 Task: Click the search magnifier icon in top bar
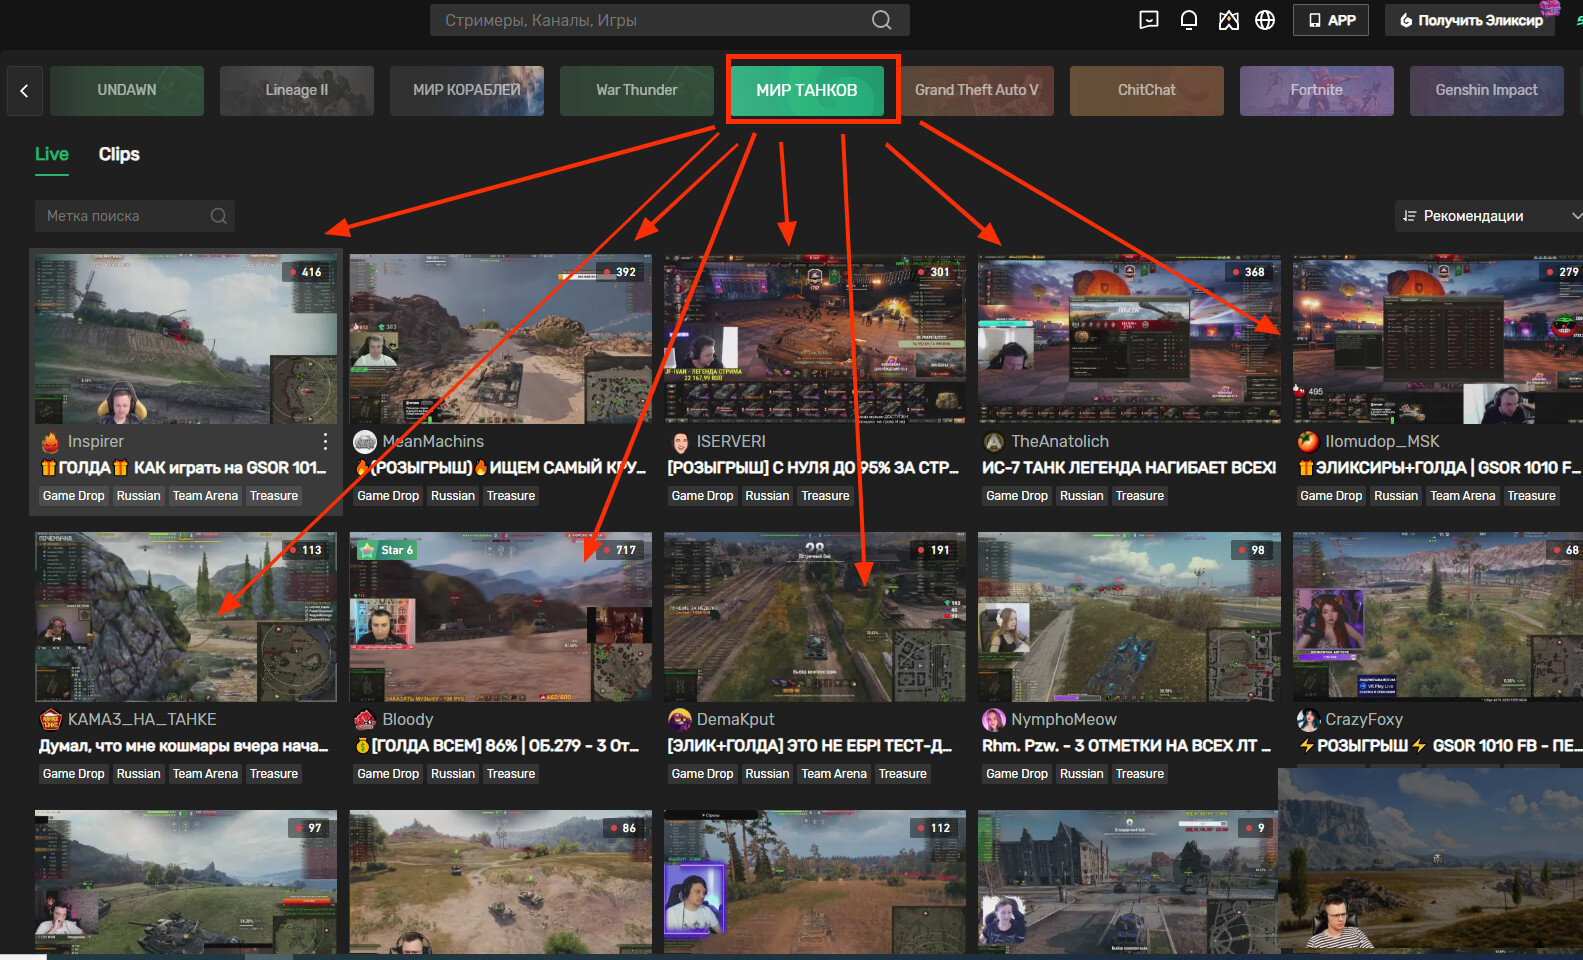[881, 20]
